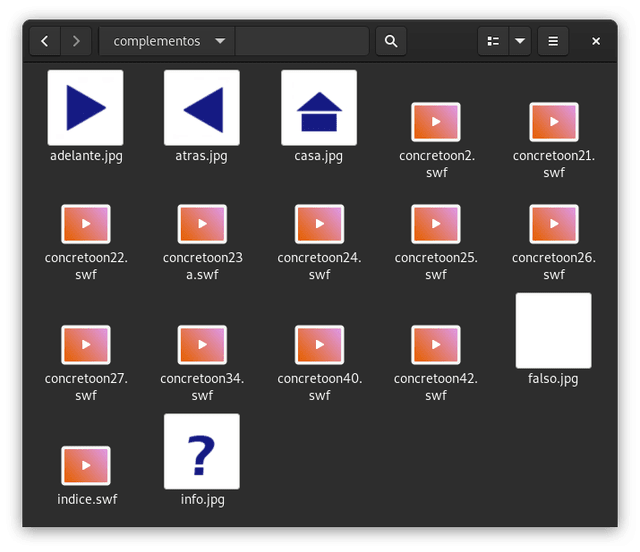Select the concretoon2.swf video icon
640x552 pixels.
[x=436, y=122]
